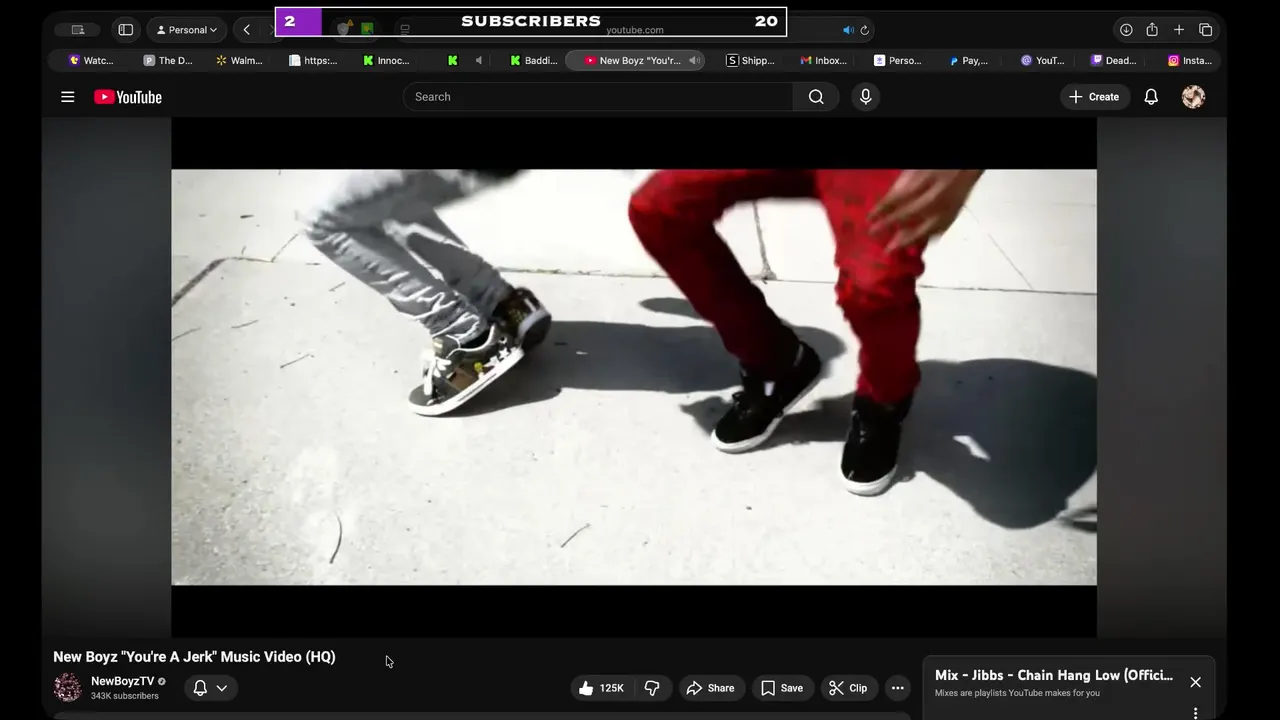This screenshot has height=720, width=1280.
Task: Click the search magnifier button
Action: pyautogui.click(x=816, y=97)
